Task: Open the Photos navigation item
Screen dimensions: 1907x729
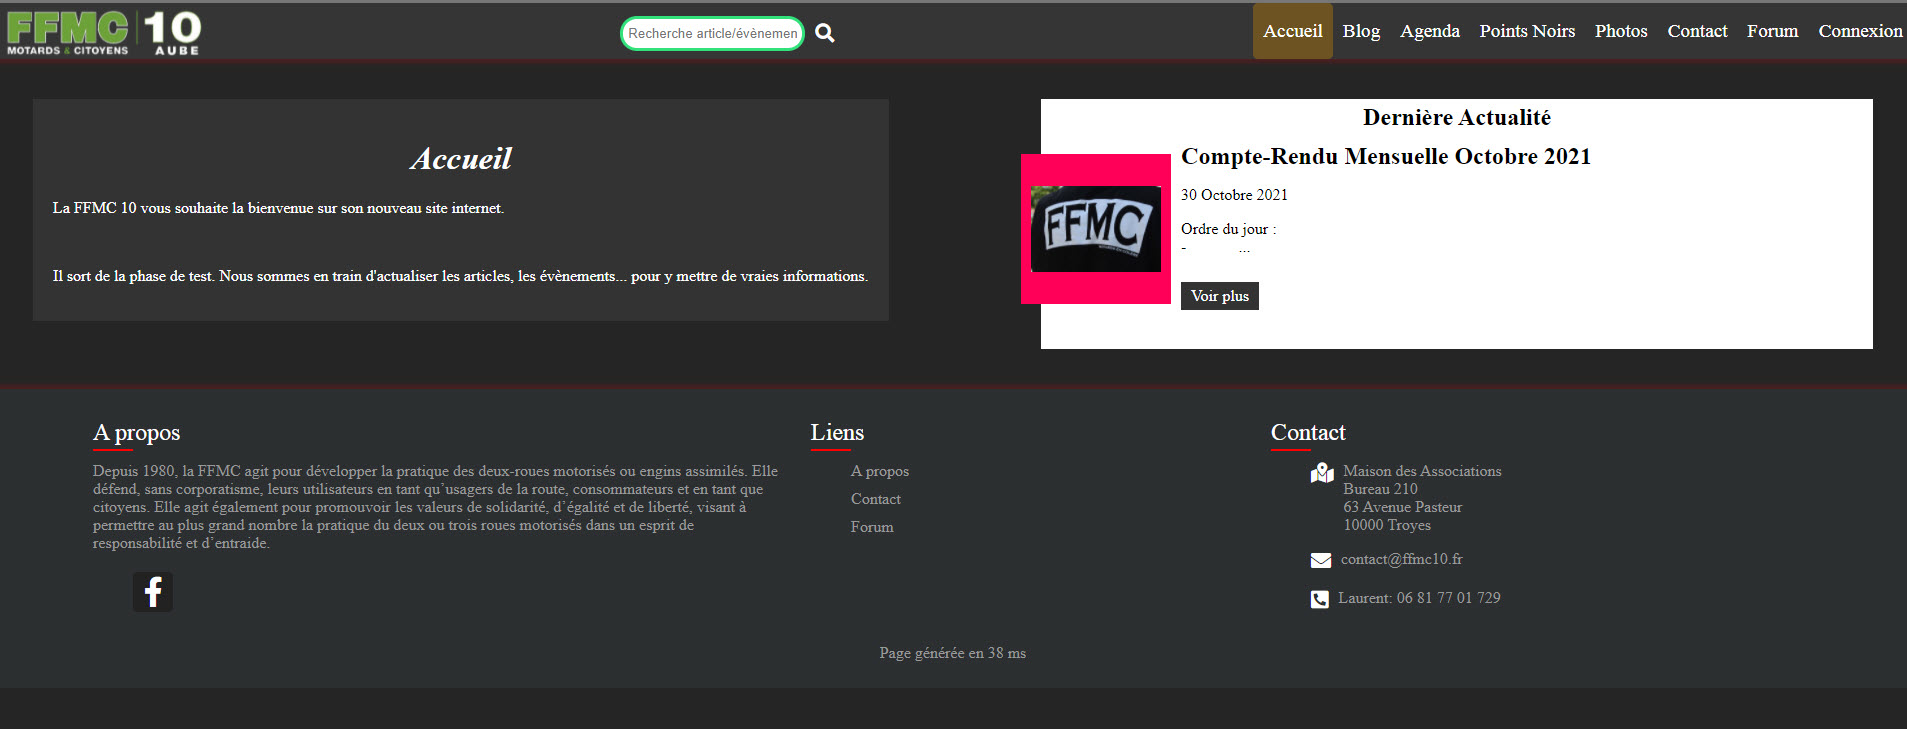Action: 1621,31
